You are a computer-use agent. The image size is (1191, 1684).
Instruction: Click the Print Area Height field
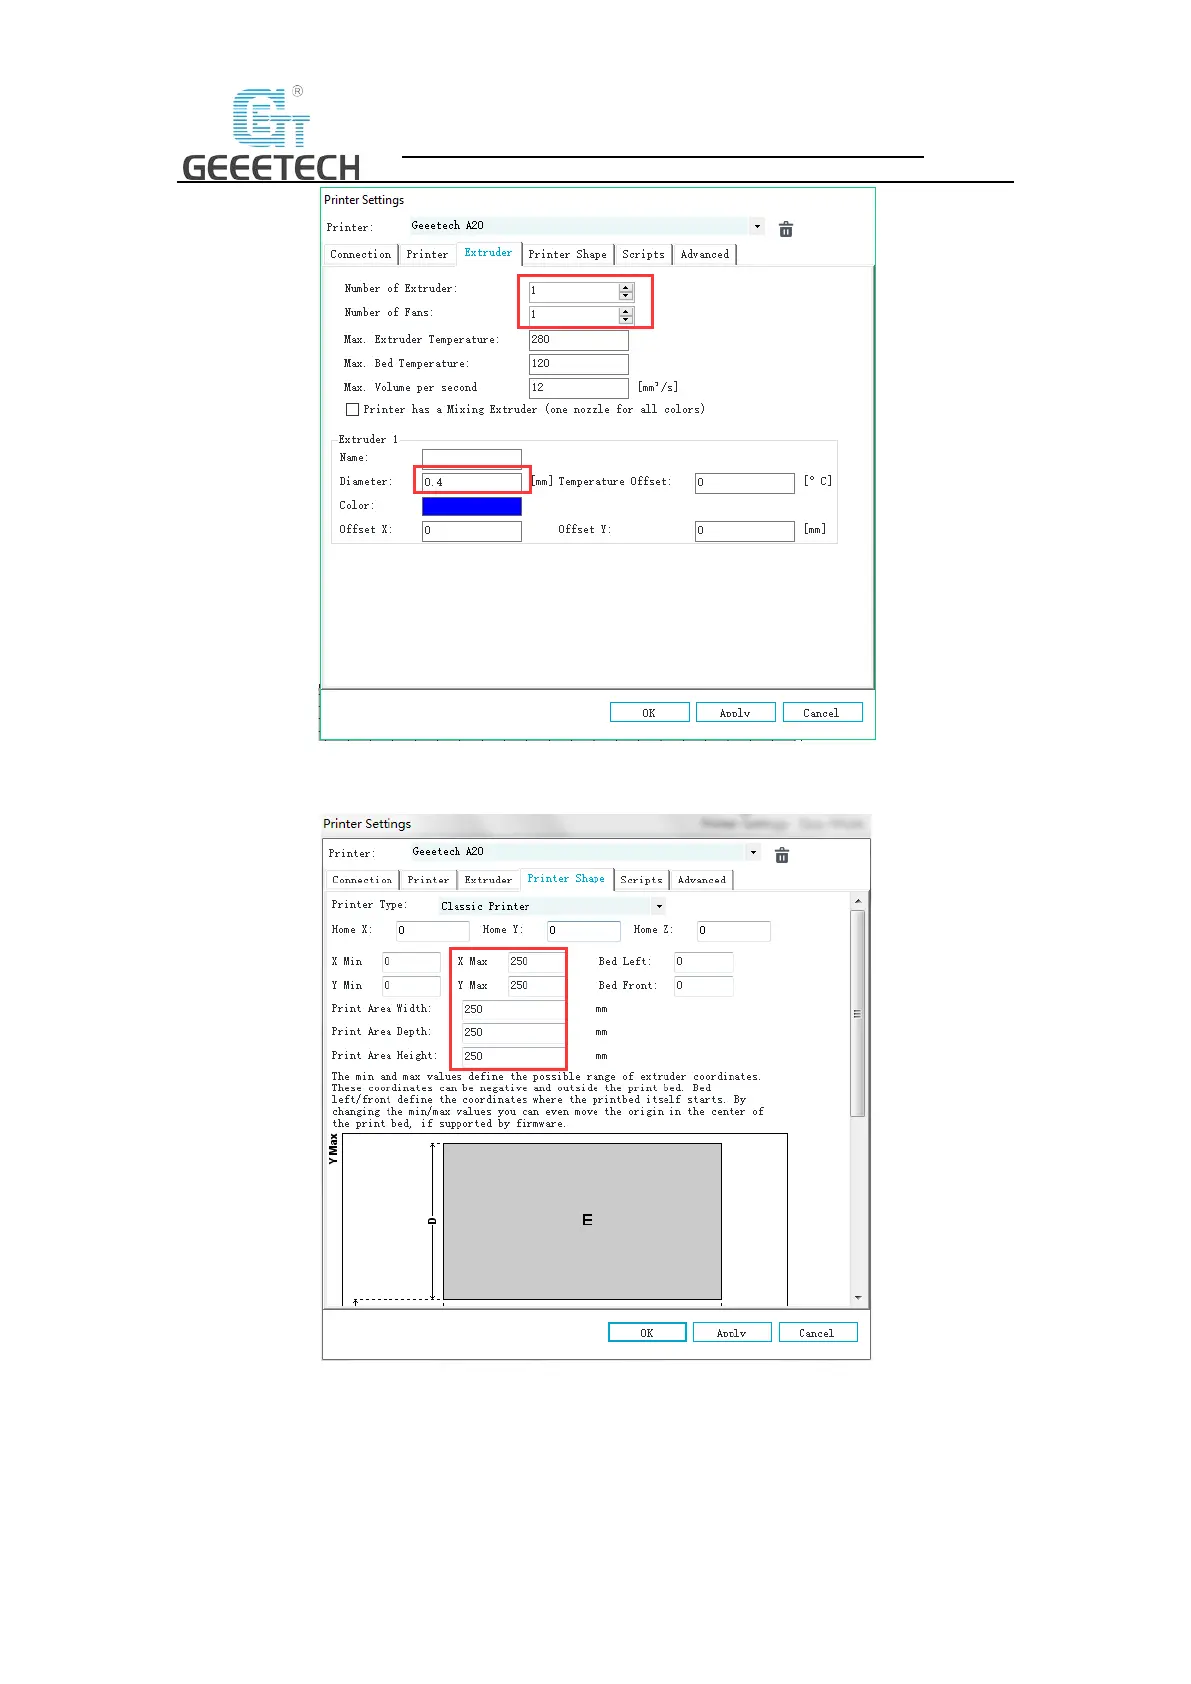tap(513, 1057)
